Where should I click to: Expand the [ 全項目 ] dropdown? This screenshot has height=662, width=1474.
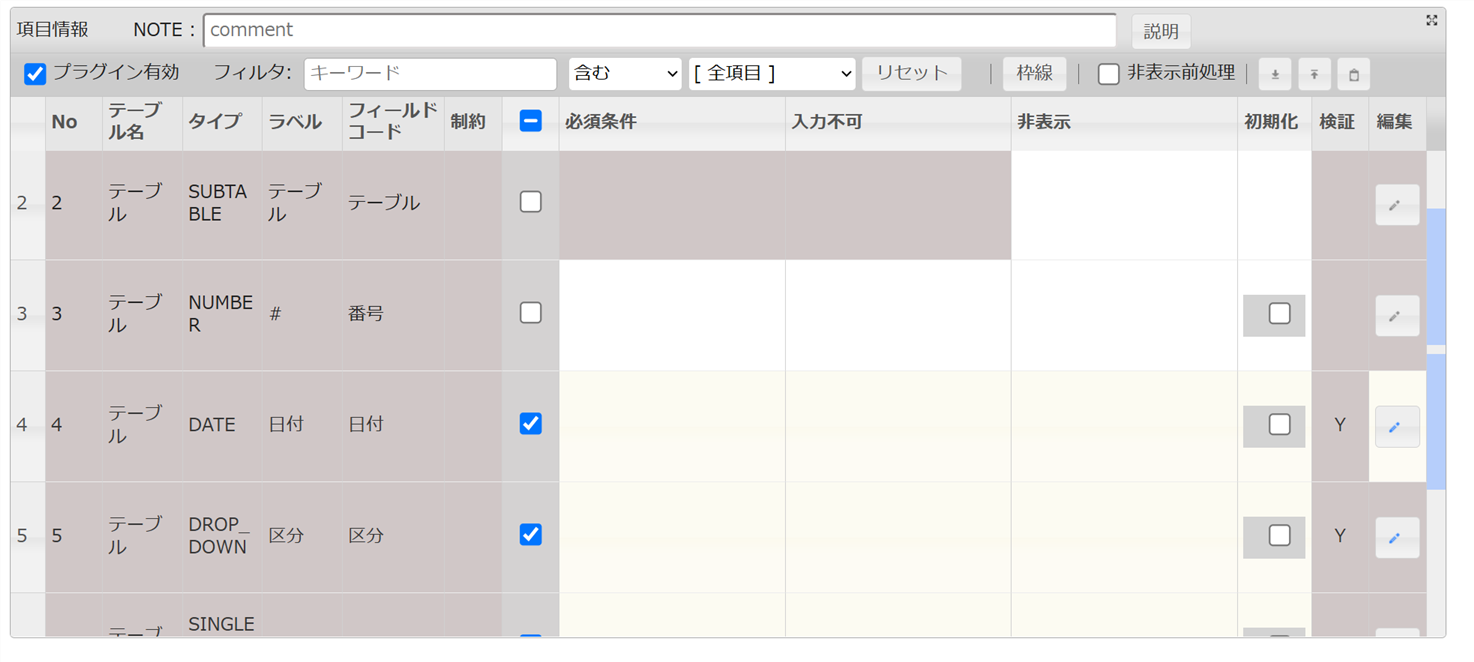tap(772, 74)
